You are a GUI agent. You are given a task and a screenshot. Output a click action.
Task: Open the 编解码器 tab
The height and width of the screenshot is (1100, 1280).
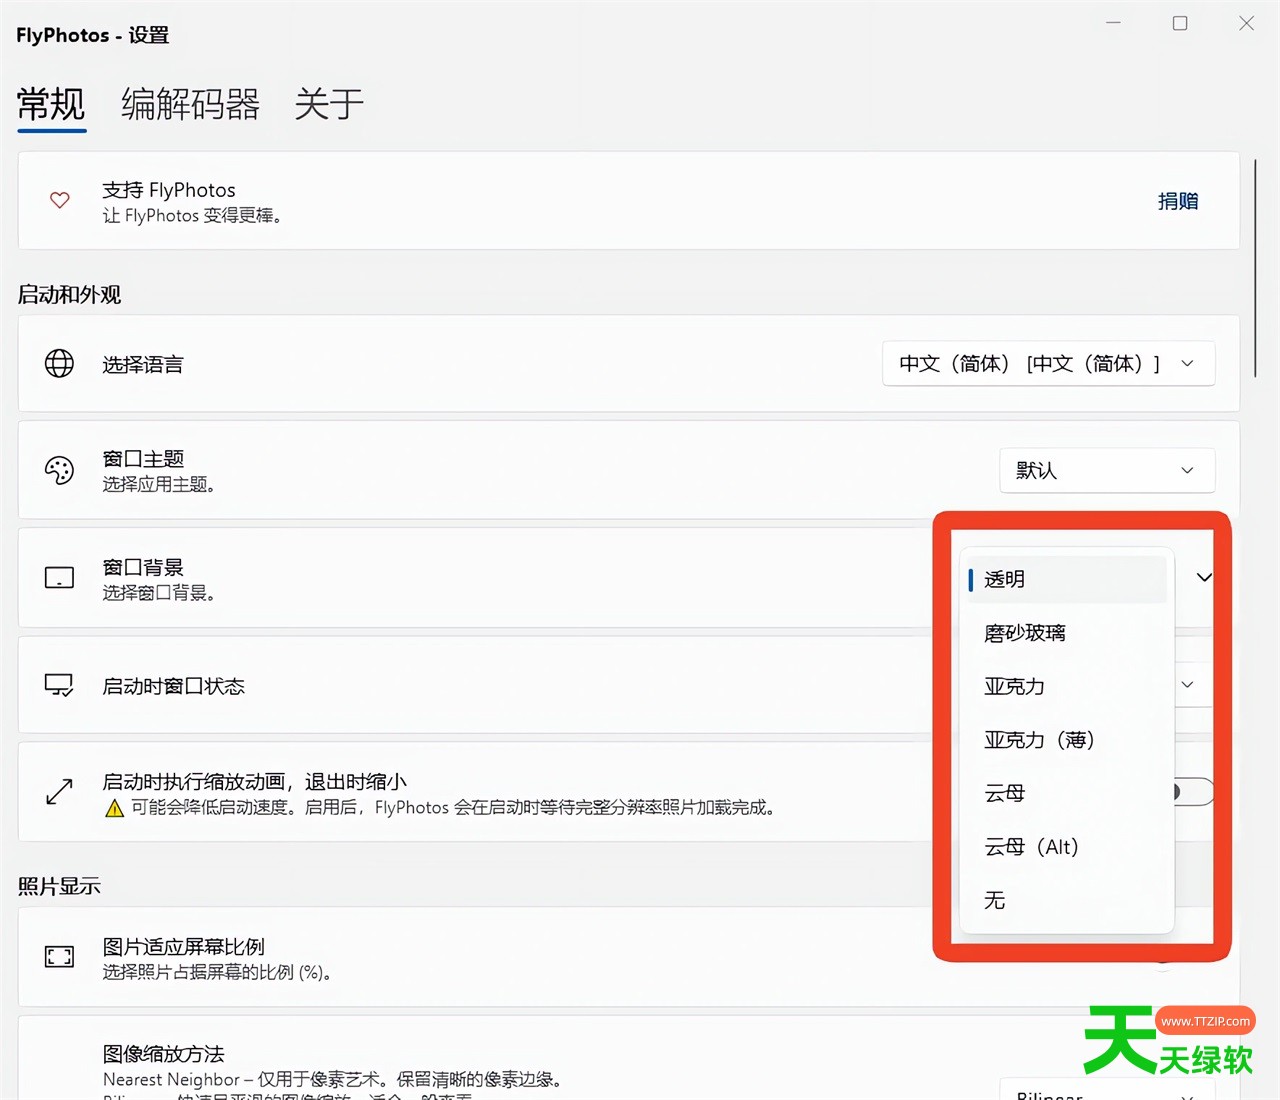[190, 104]
